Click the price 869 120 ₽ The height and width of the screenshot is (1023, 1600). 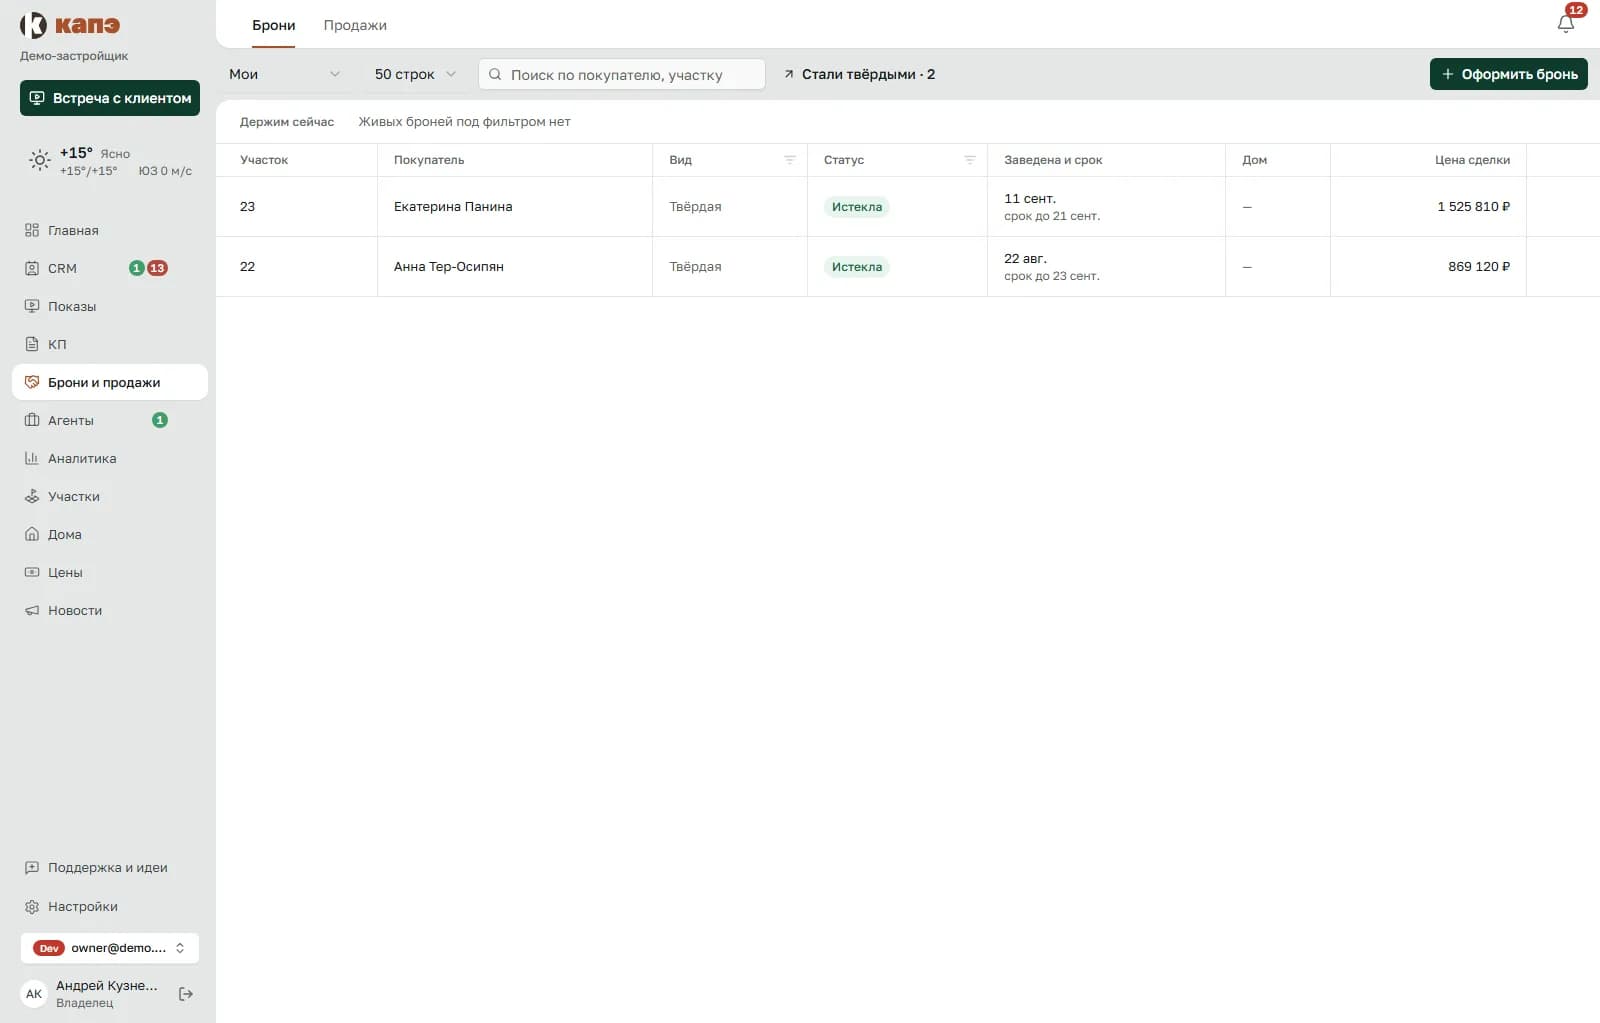pos(1479,266)
